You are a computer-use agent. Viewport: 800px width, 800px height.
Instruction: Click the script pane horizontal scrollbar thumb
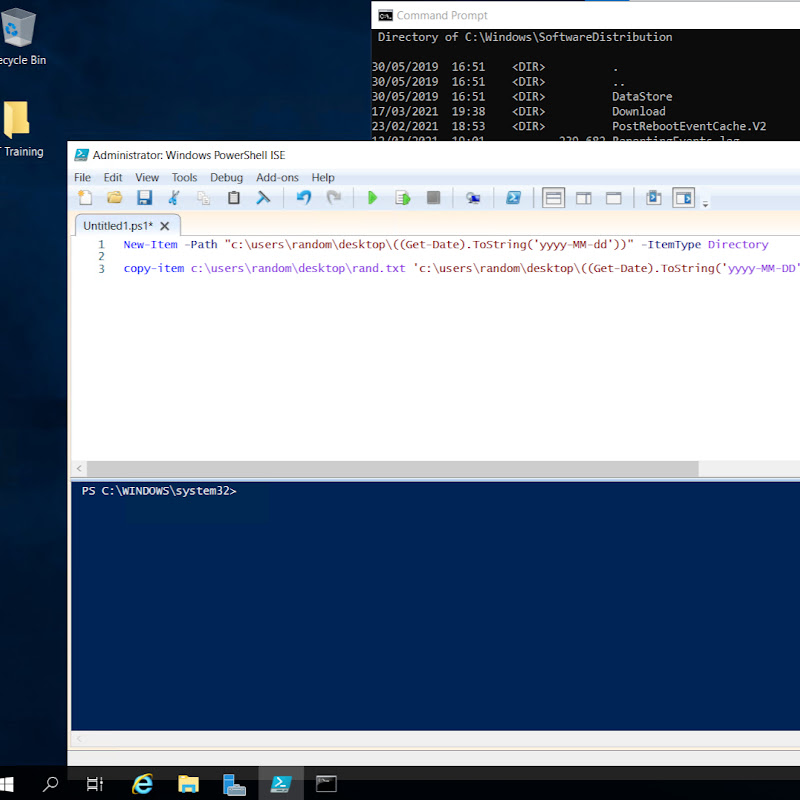[x=392, y=468]
